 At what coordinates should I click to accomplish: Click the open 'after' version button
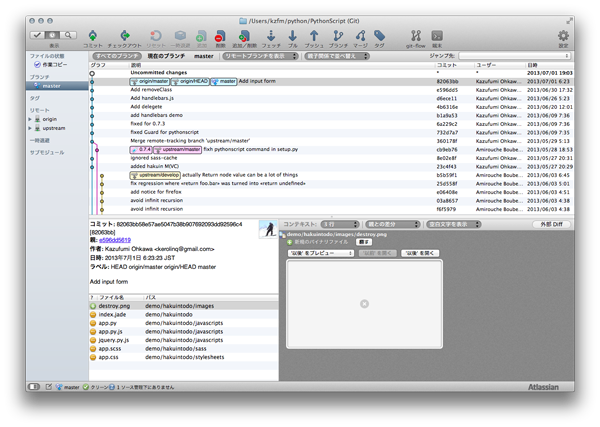(x=420, y=253)
